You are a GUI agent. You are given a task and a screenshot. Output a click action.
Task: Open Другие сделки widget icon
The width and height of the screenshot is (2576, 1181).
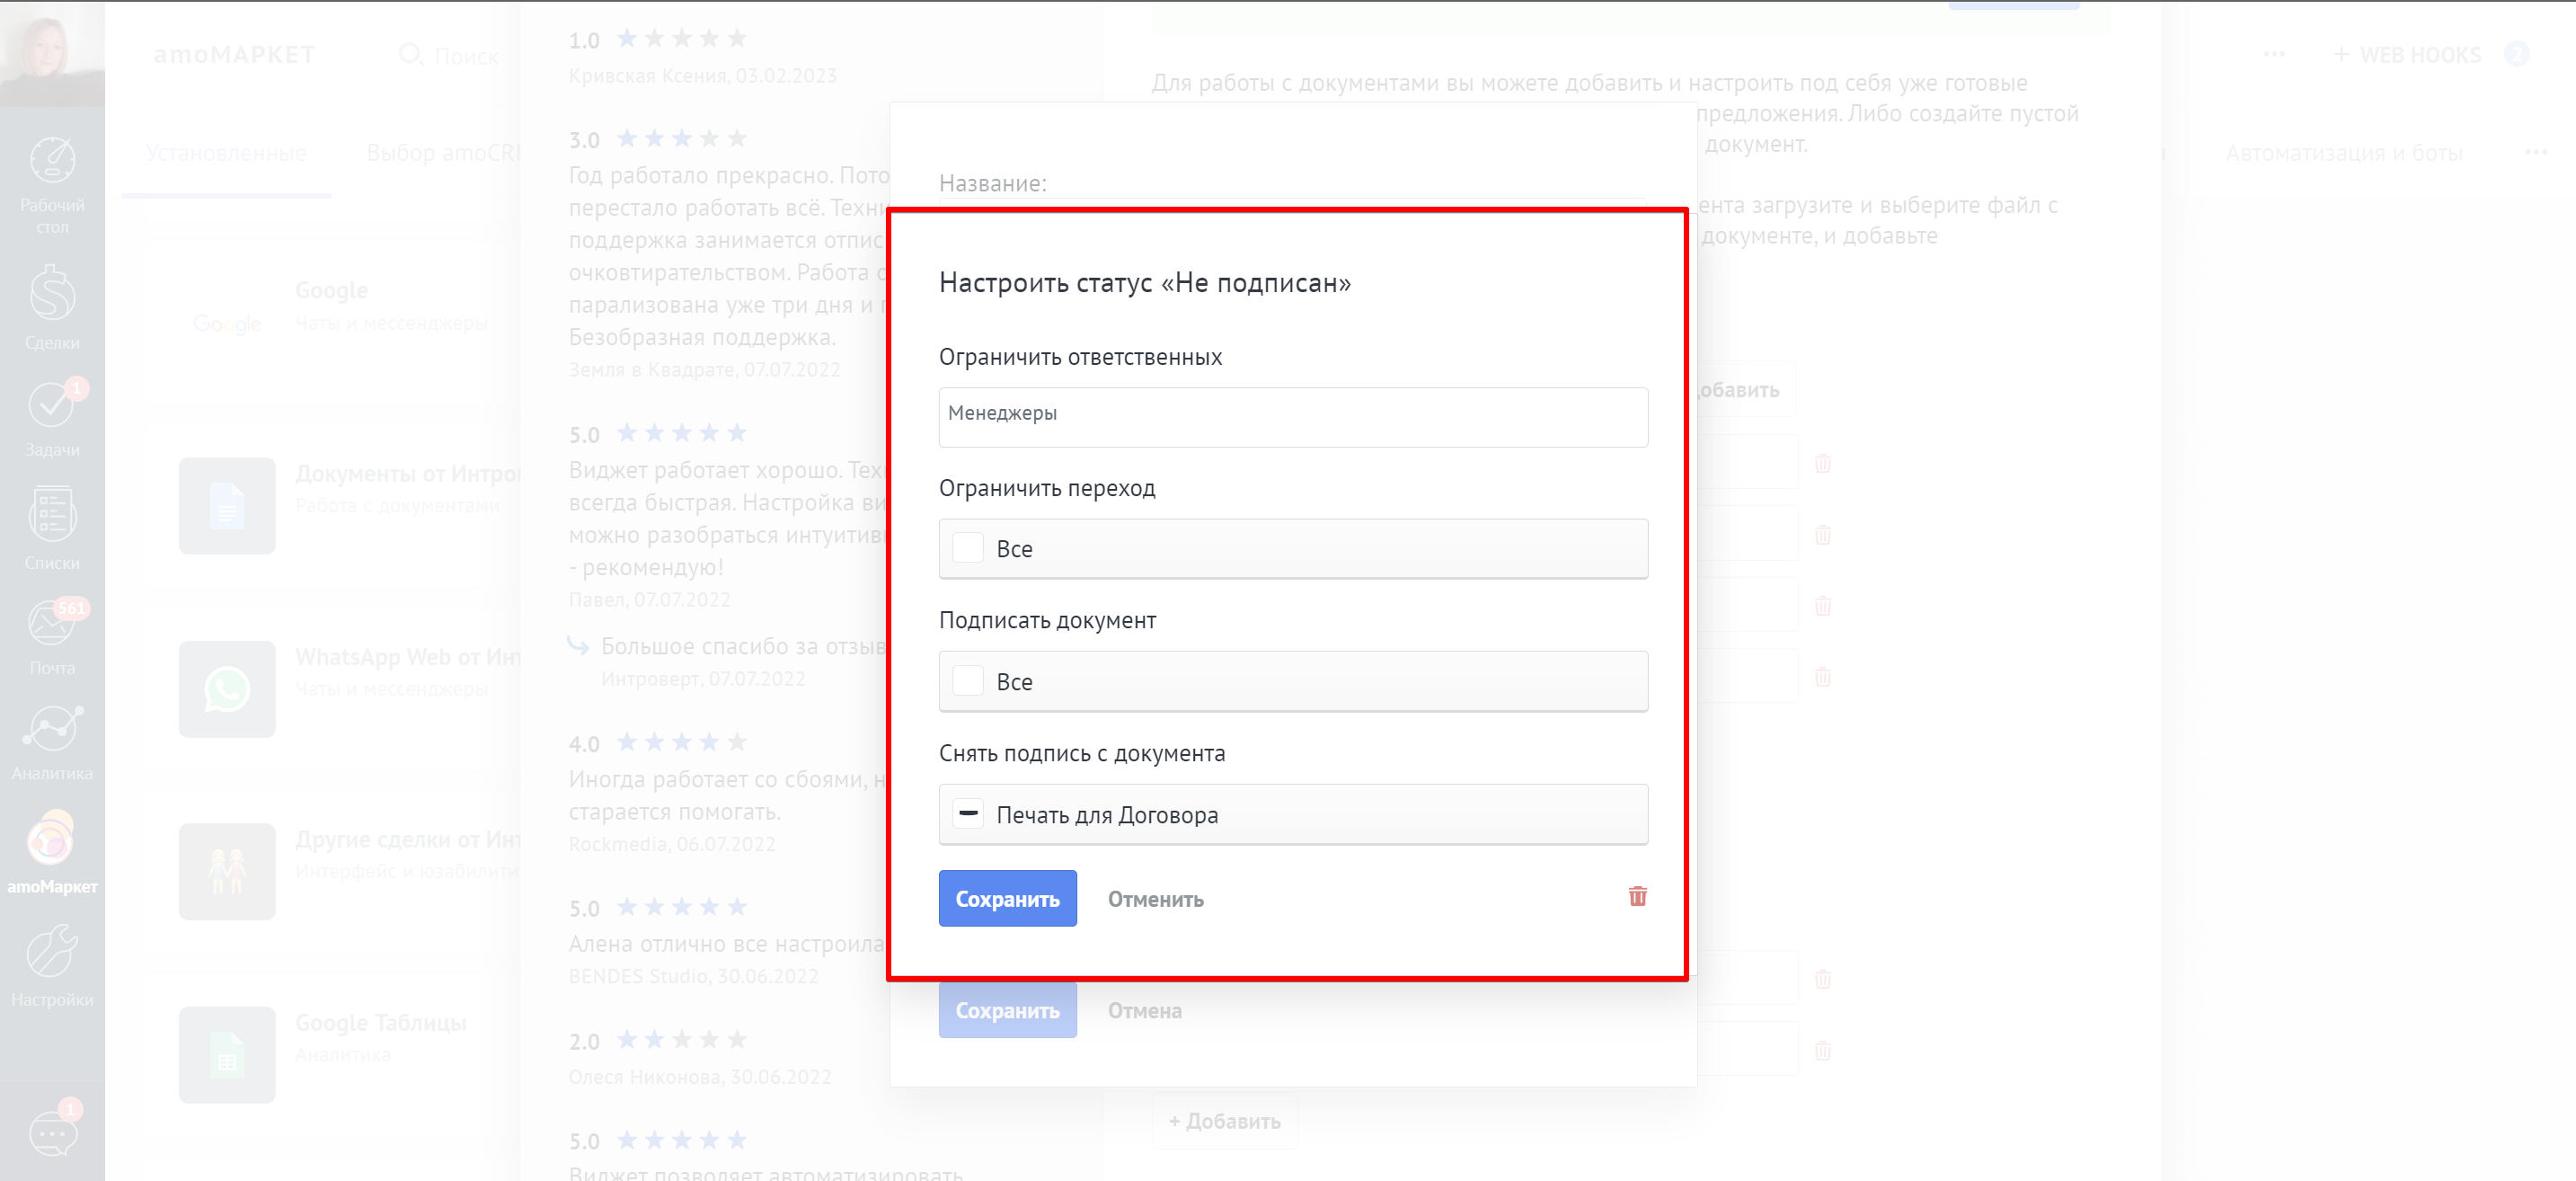tap(227, 872)
